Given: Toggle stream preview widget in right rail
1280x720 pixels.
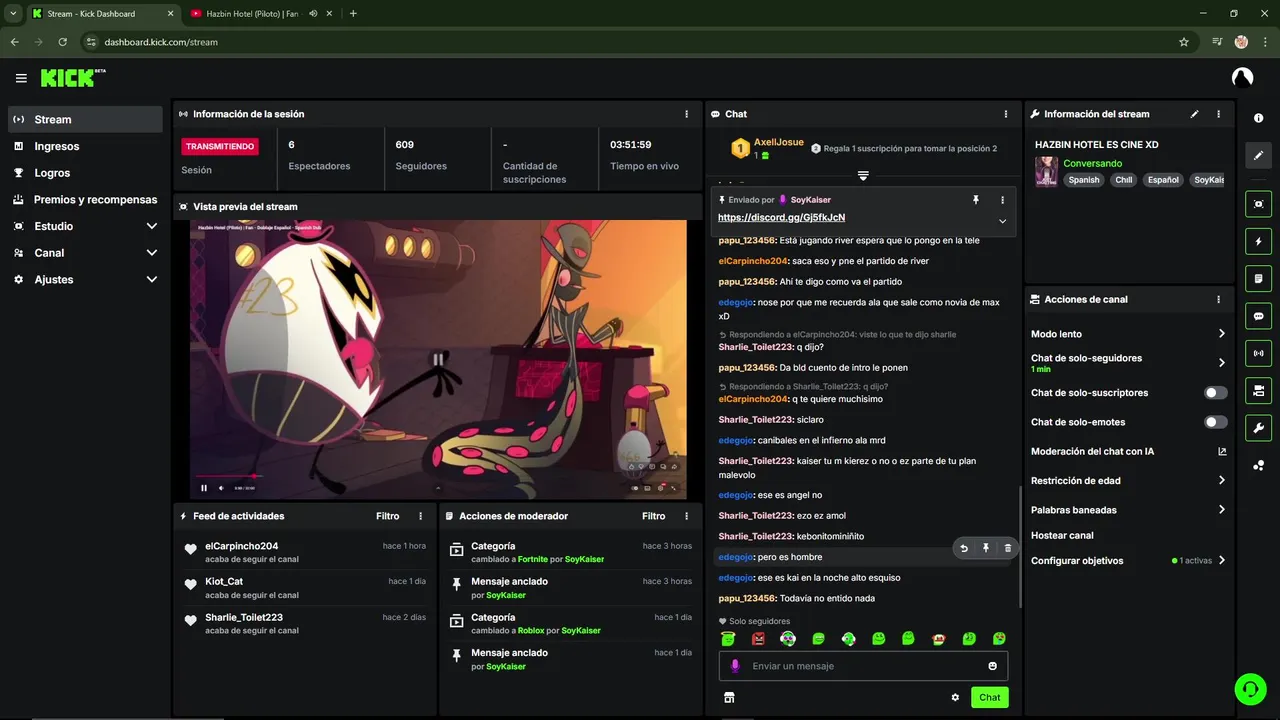Looking at the screenshot, I should point(1258,204).
